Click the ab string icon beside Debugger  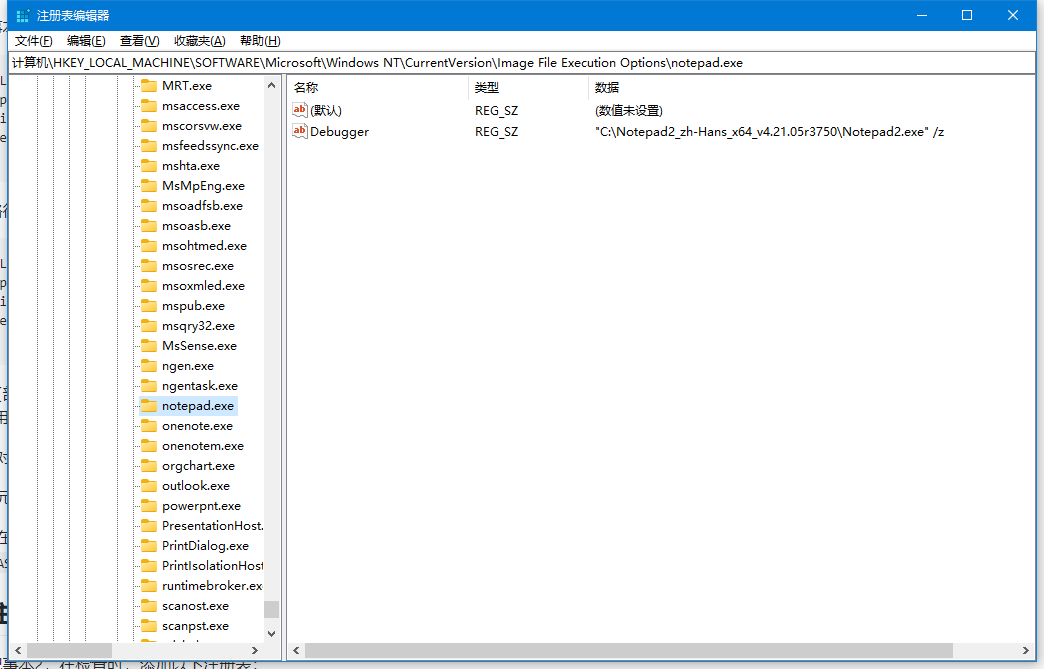(299, 131)
